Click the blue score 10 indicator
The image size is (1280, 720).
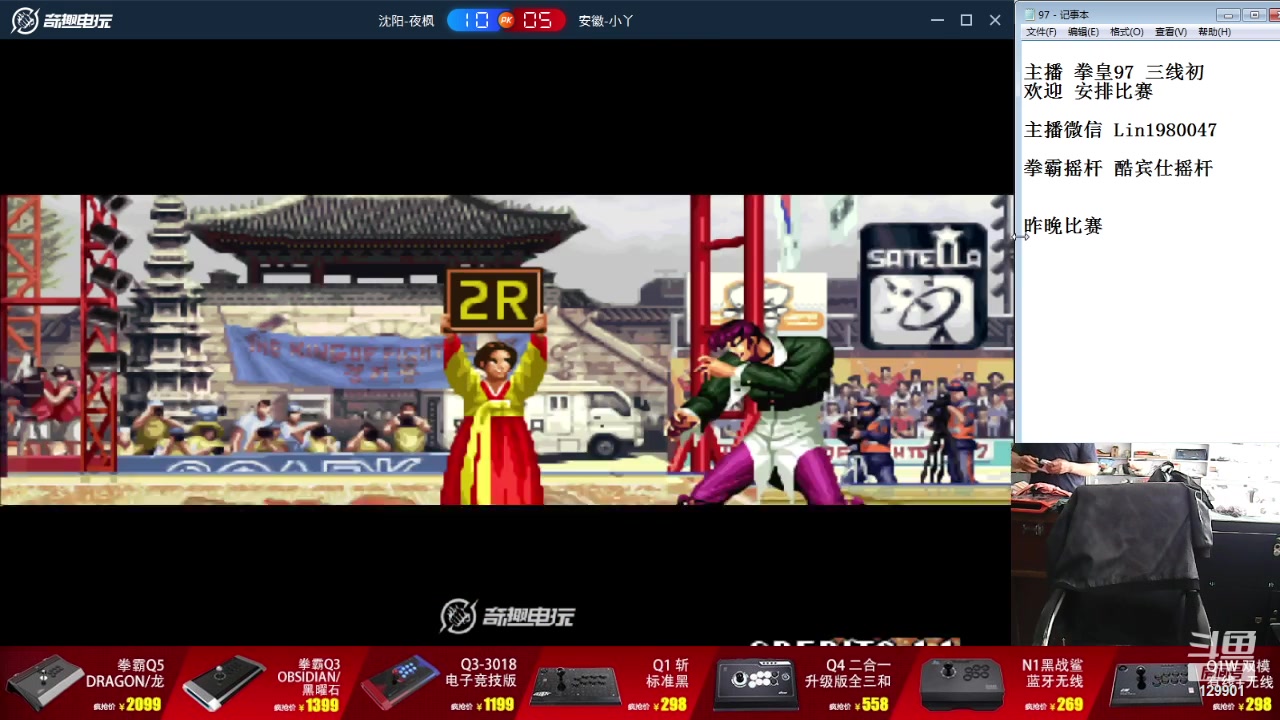click(x=474, y=20)
